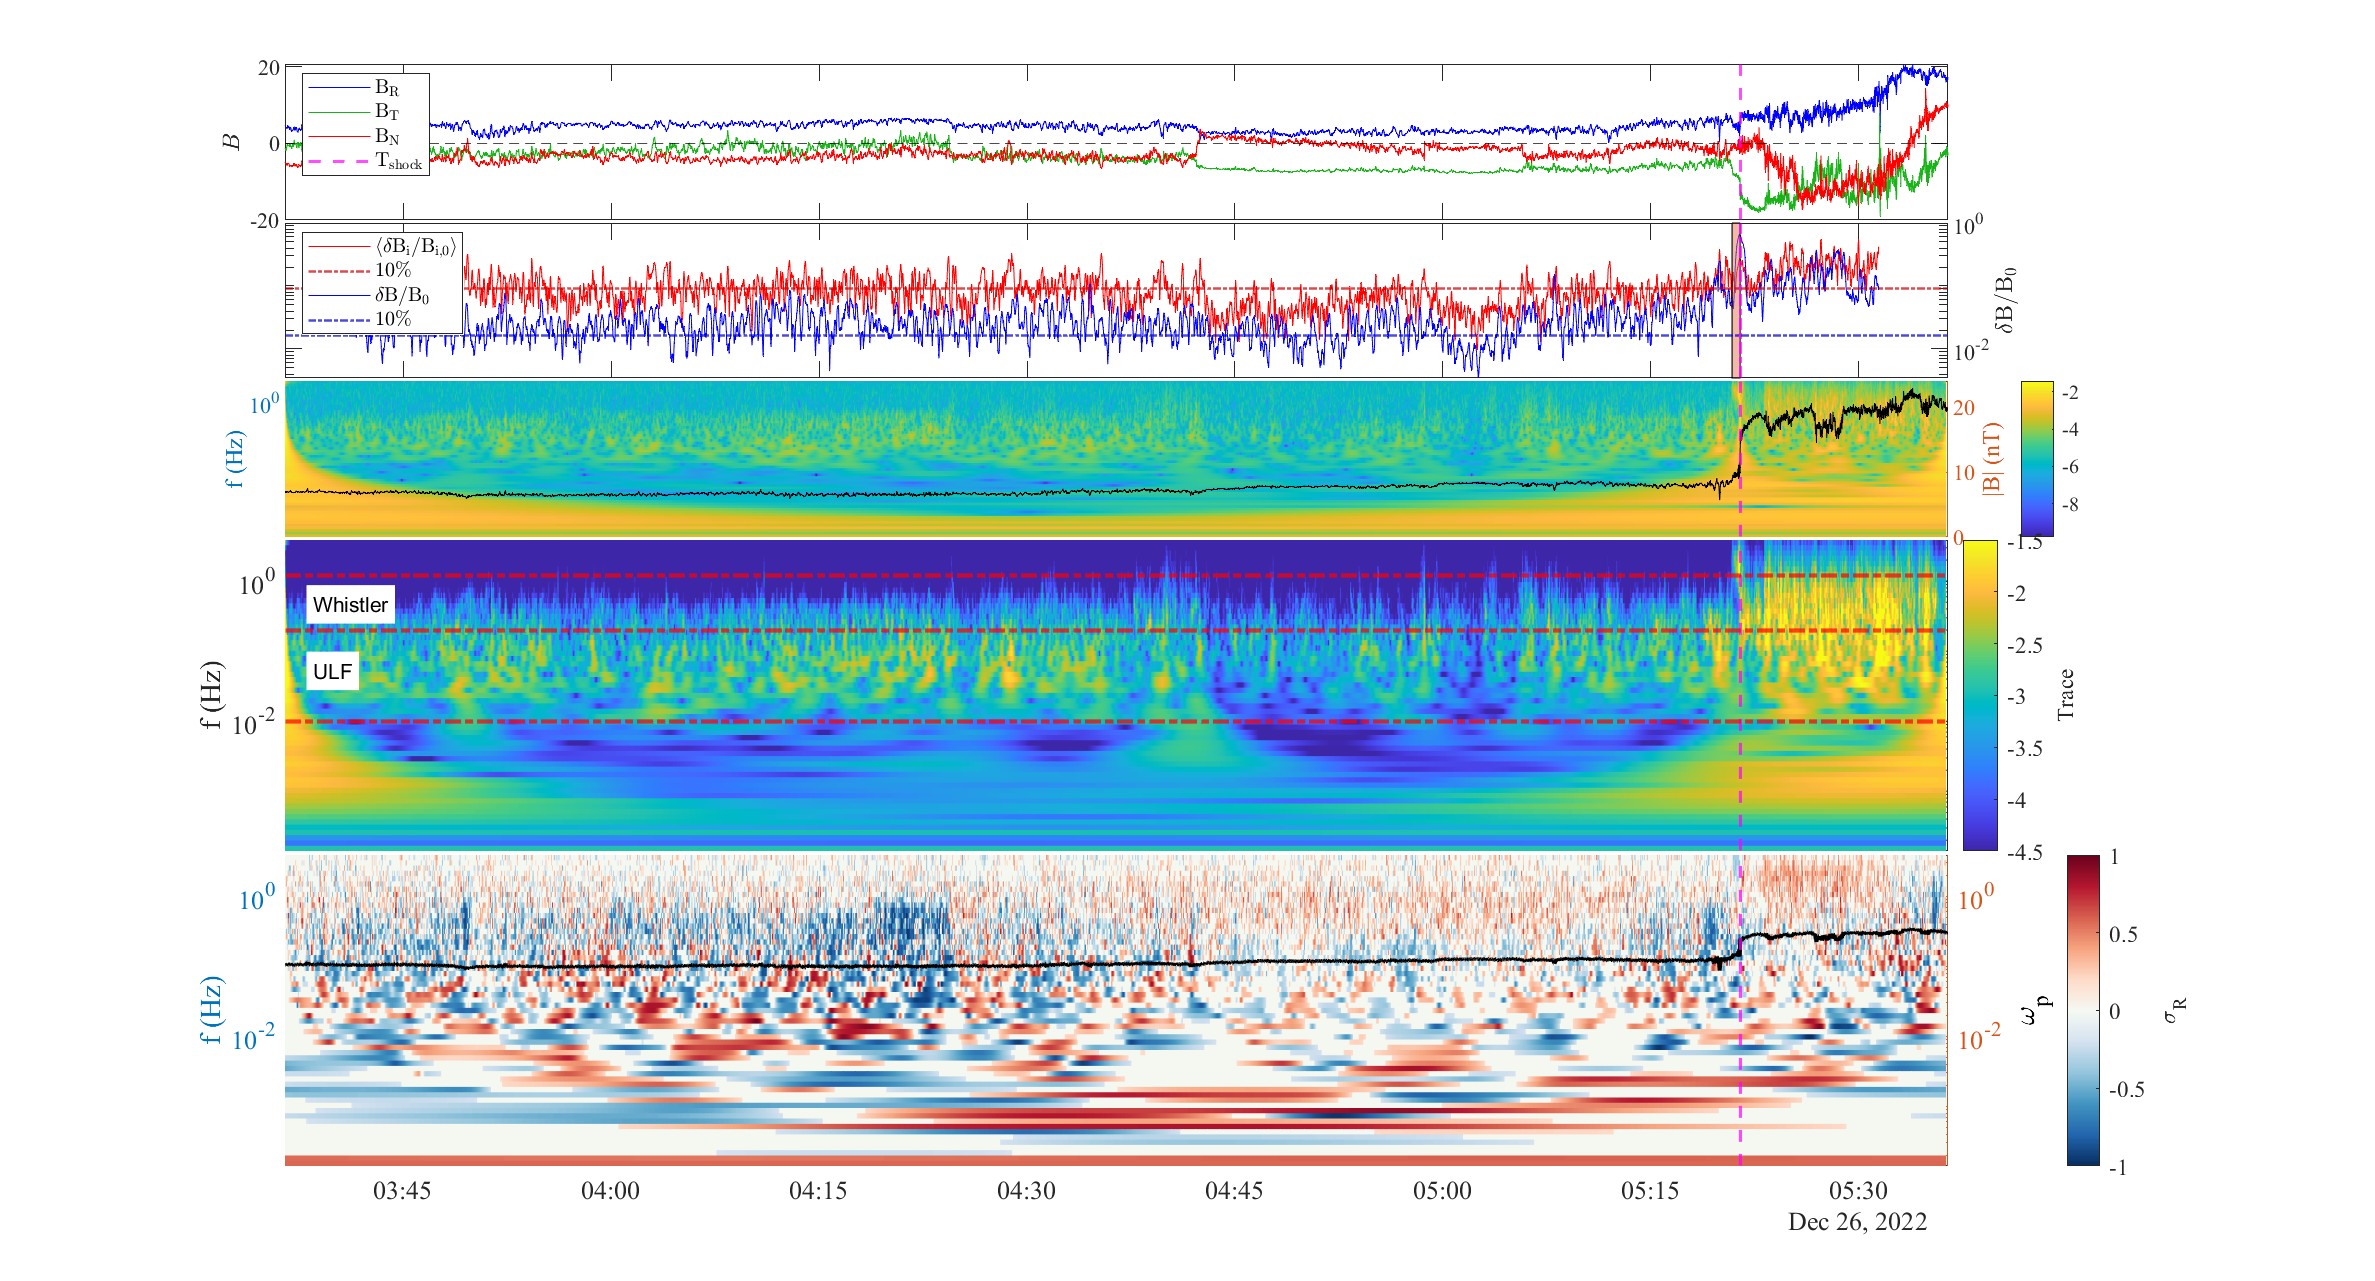Click the black f (Hz) label of Trace panel
The width and height of the screenshot is (2375, 1281).
point(212,695)
